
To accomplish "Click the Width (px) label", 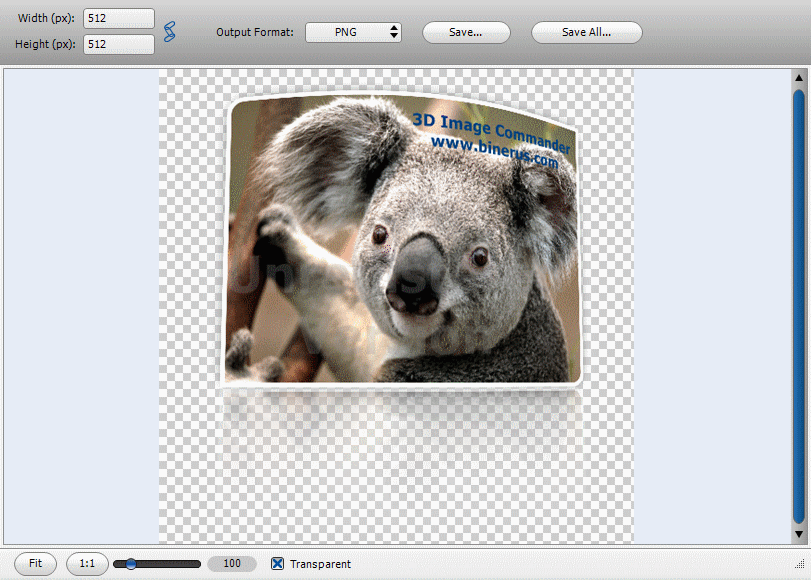I will 46,18.
